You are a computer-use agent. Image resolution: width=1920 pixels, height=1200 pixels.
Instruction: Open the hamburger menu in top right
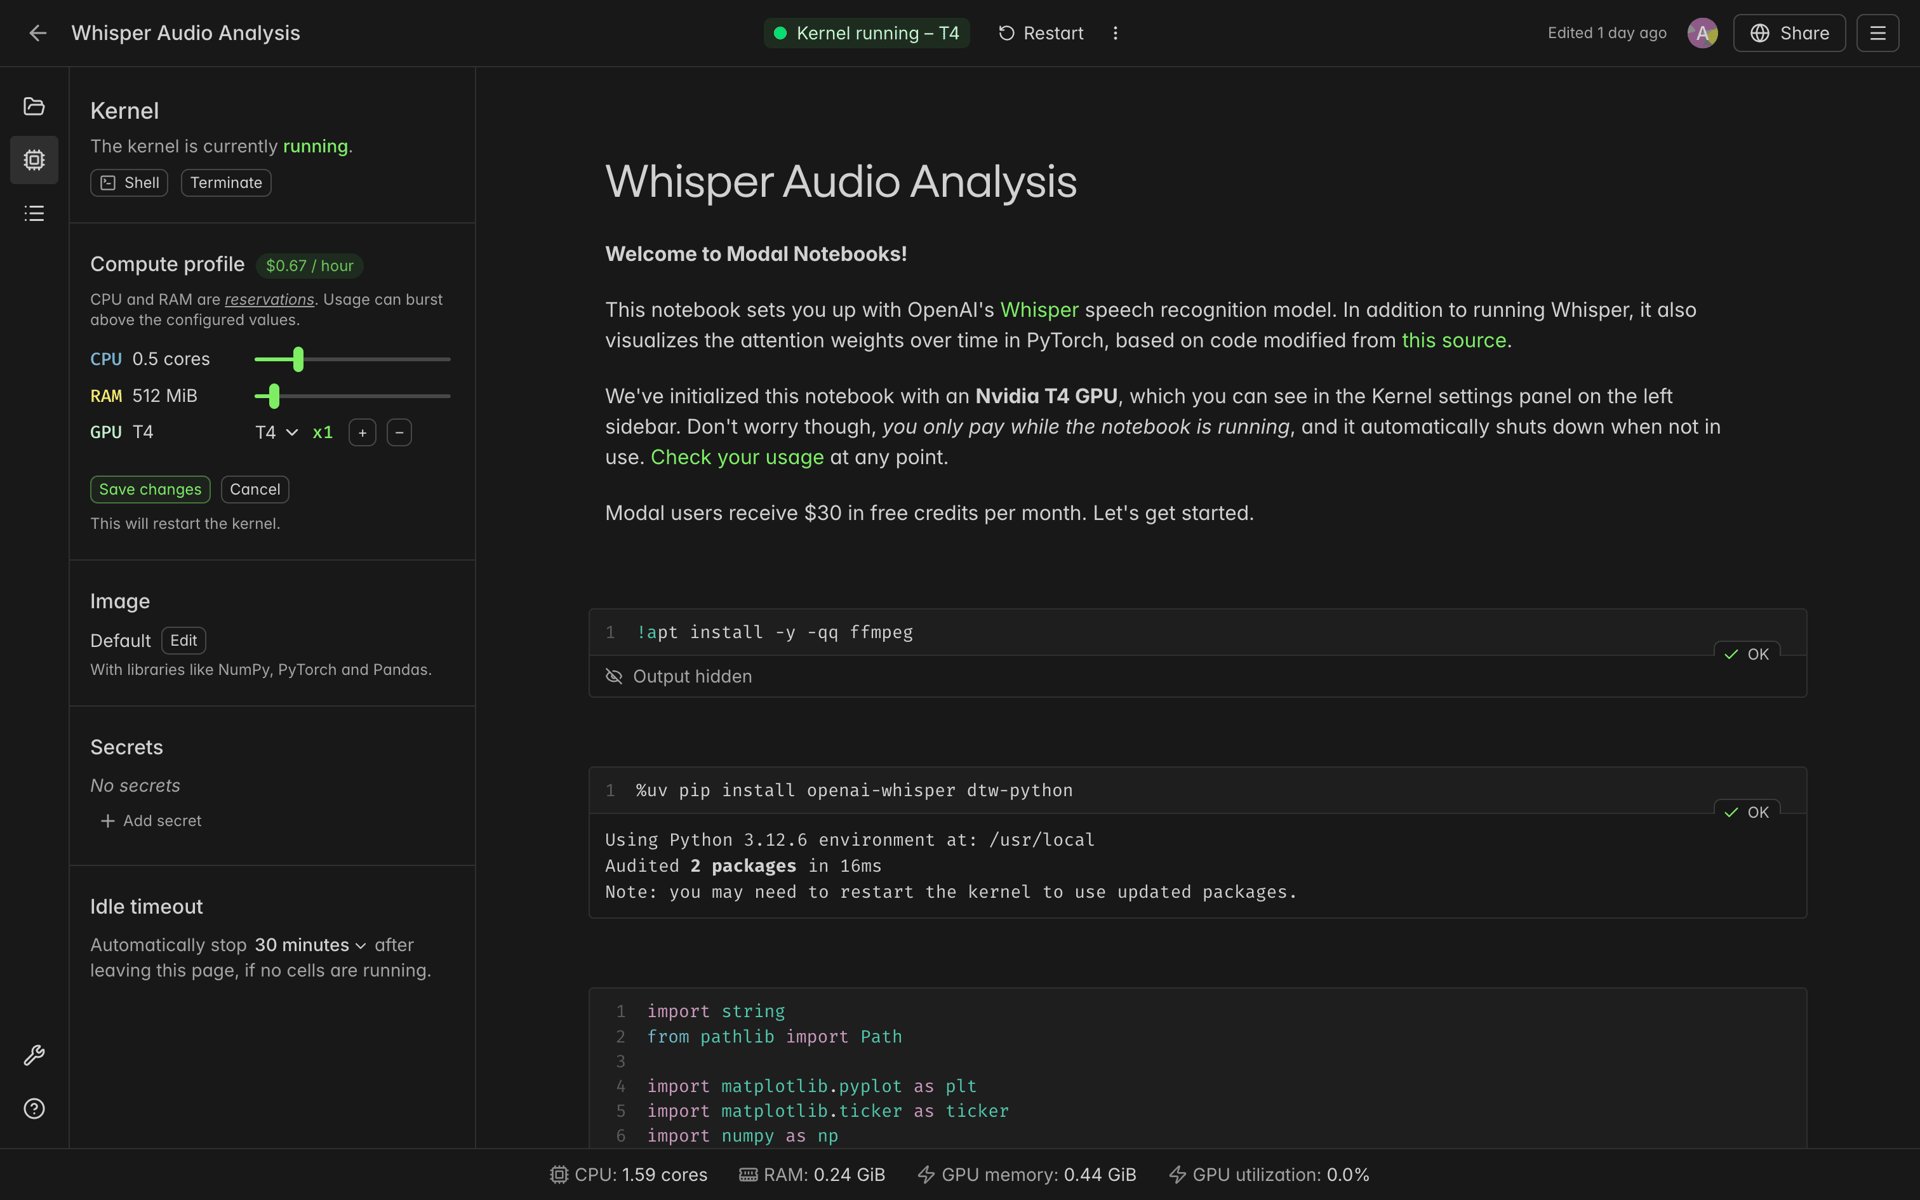pyautogui.click(x=1877, y=33)
